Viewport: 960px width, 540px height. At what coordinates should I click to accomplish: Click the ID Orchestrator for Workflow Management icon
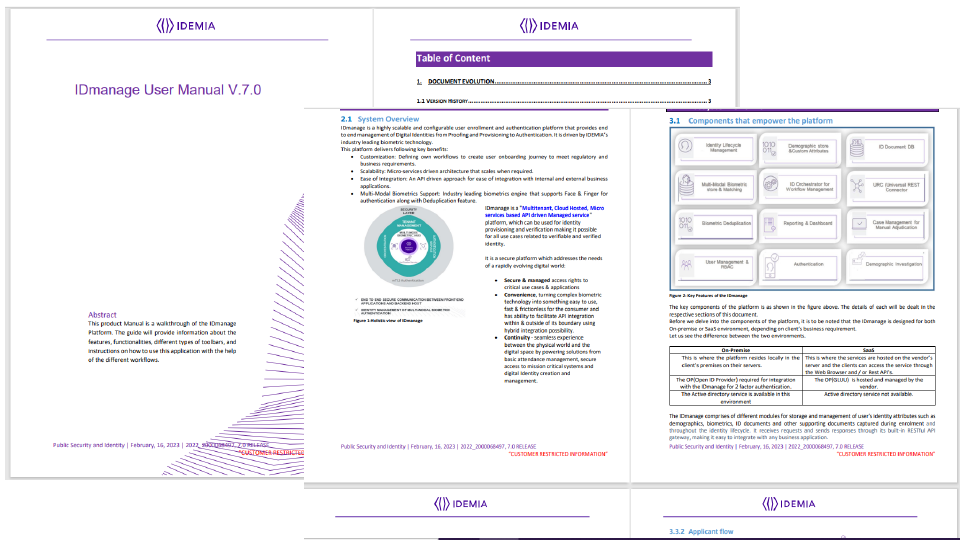pyautogui.click(x=771, y=184)
